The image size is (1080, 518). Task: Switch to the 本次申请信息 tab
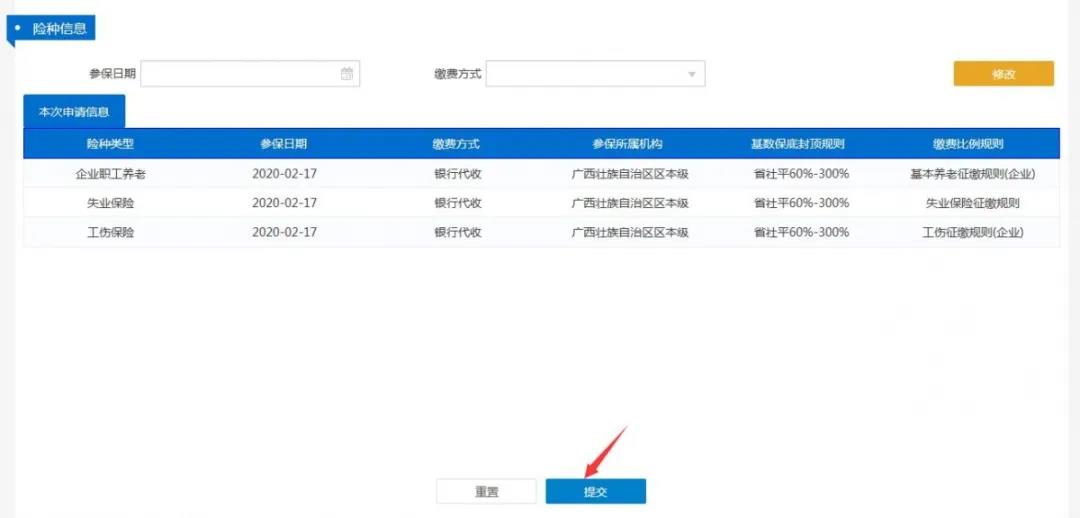(74, 112)
